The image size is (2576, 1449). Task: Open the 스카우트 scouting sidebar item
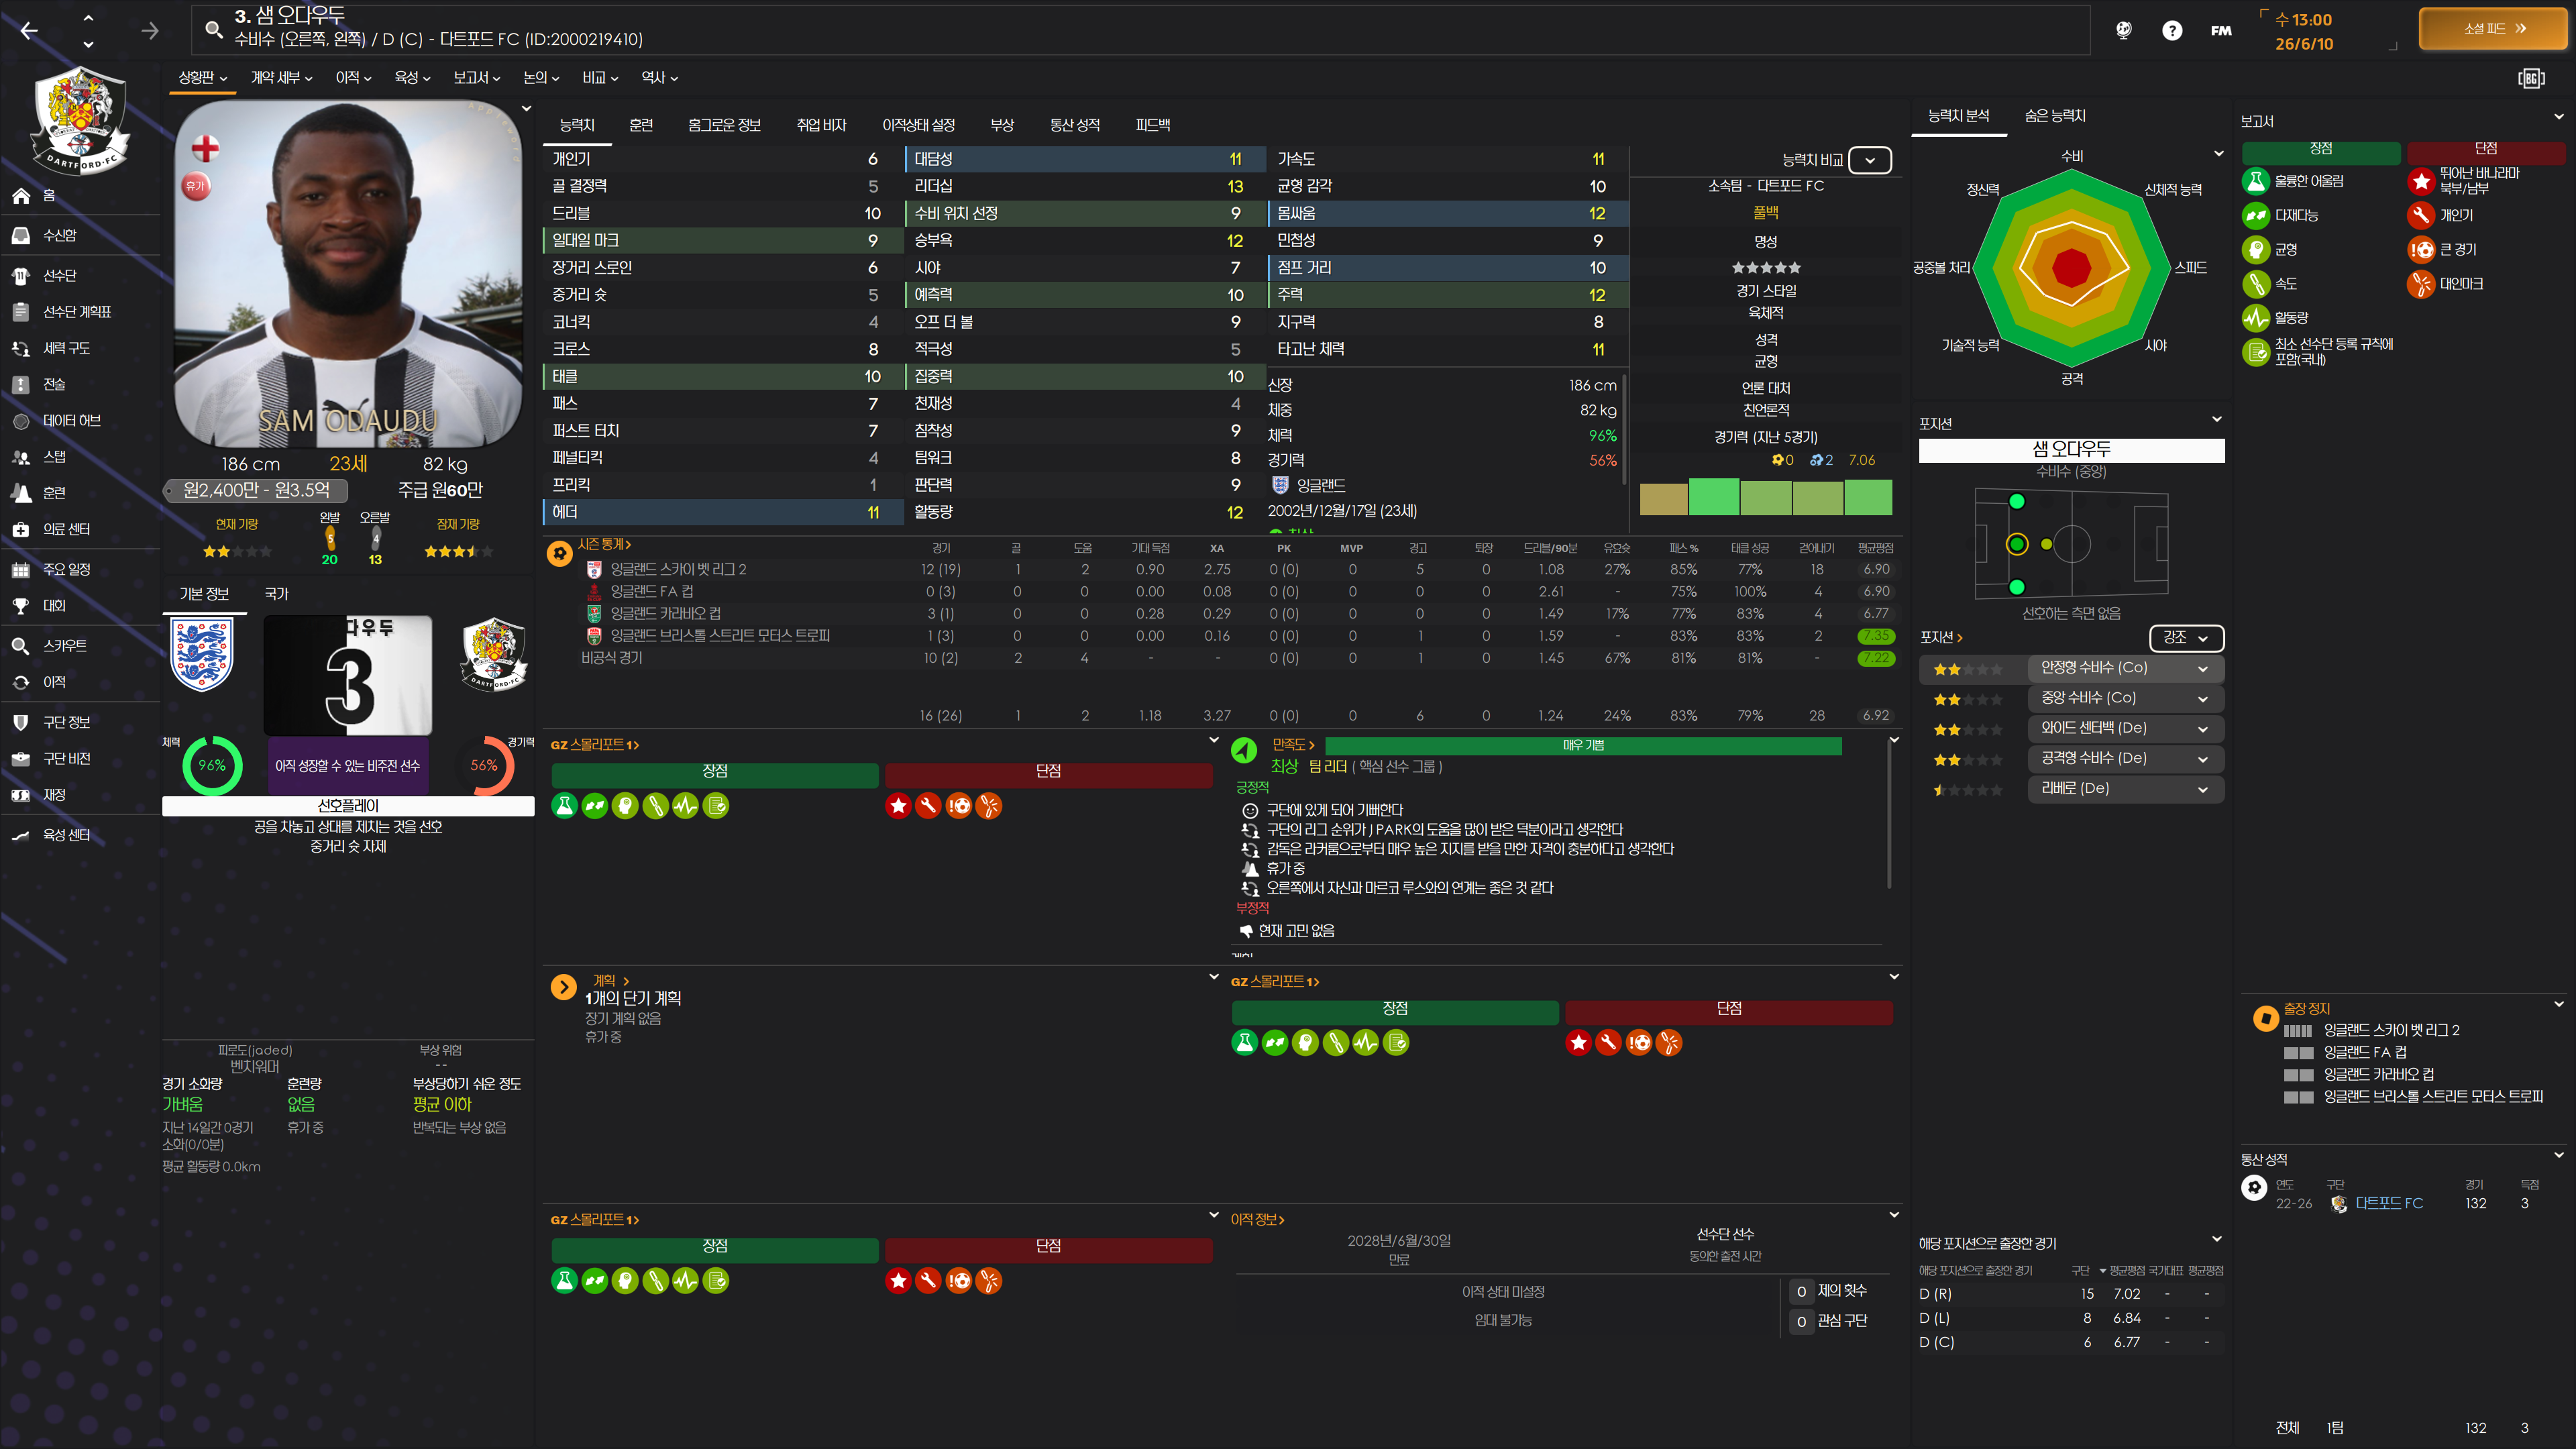64,646
